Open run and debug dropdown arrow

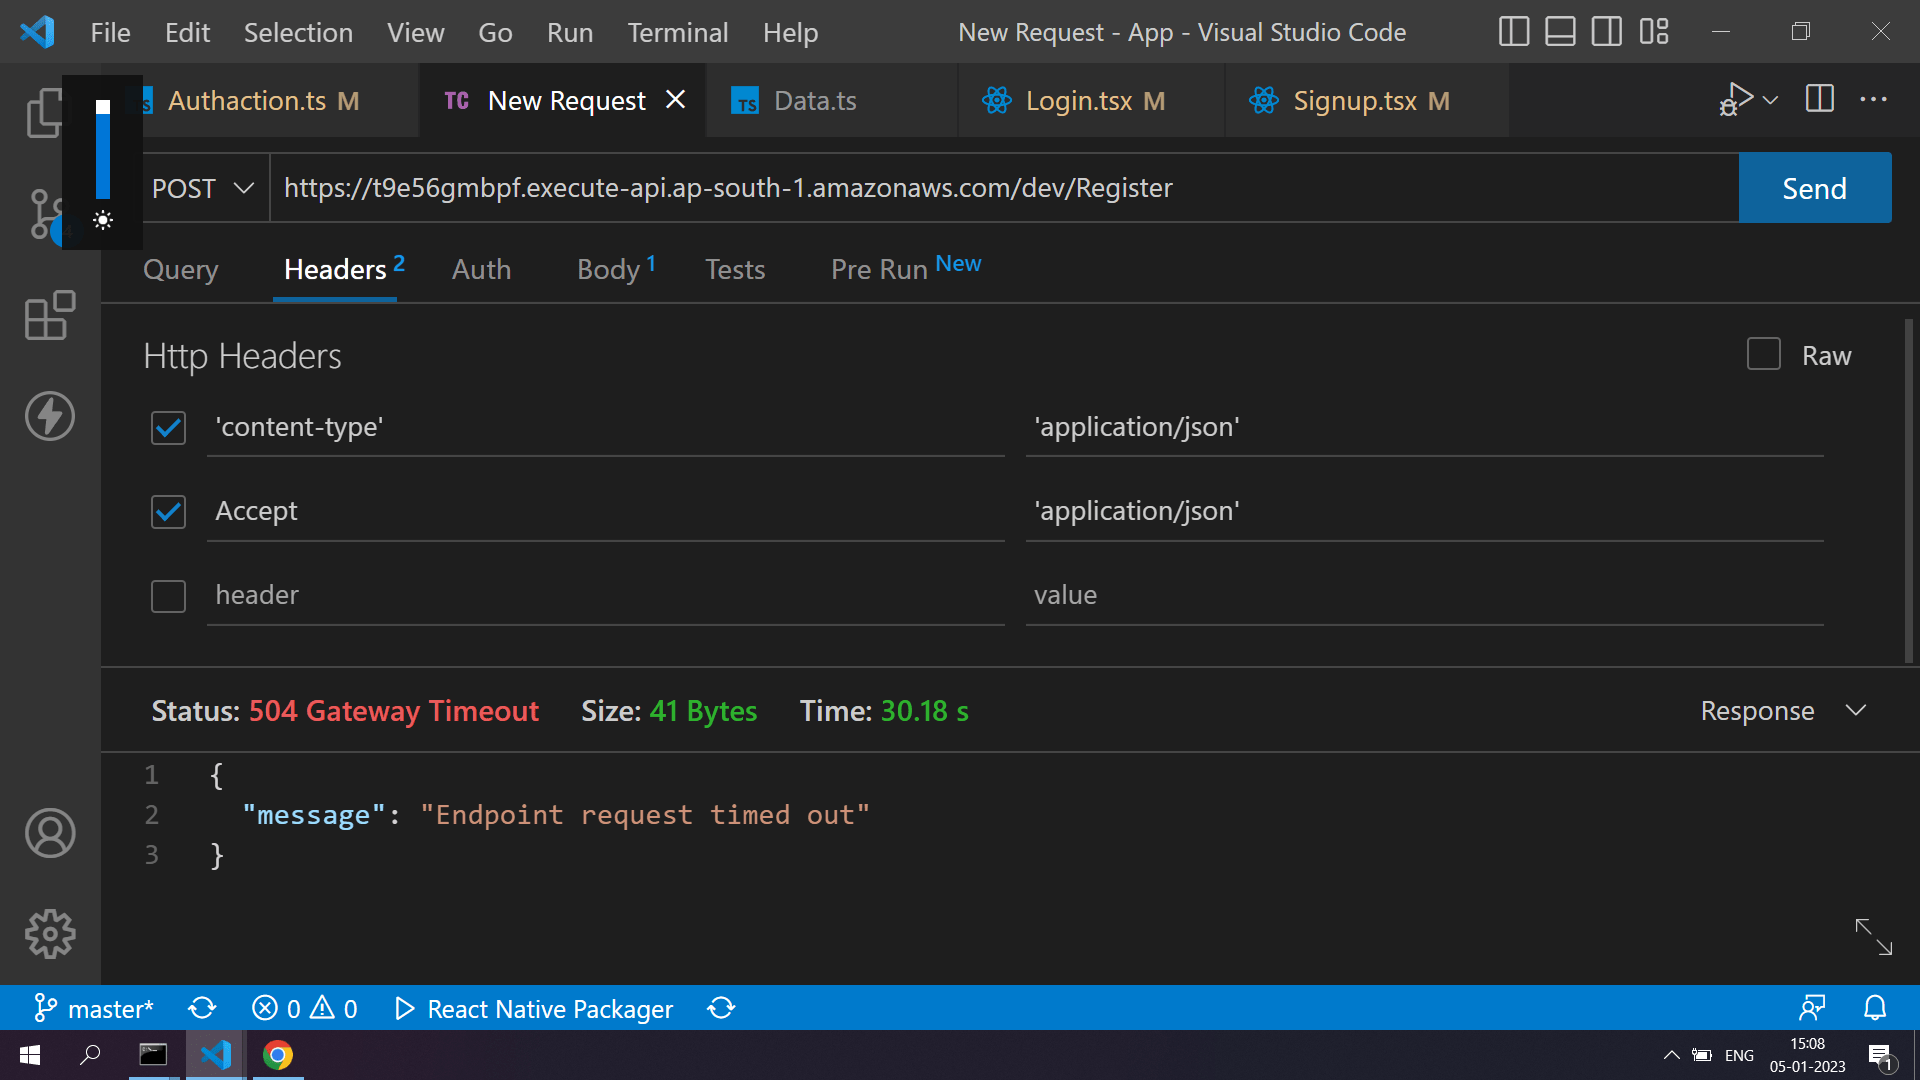pyautogui.click(x=1771, y=100)
